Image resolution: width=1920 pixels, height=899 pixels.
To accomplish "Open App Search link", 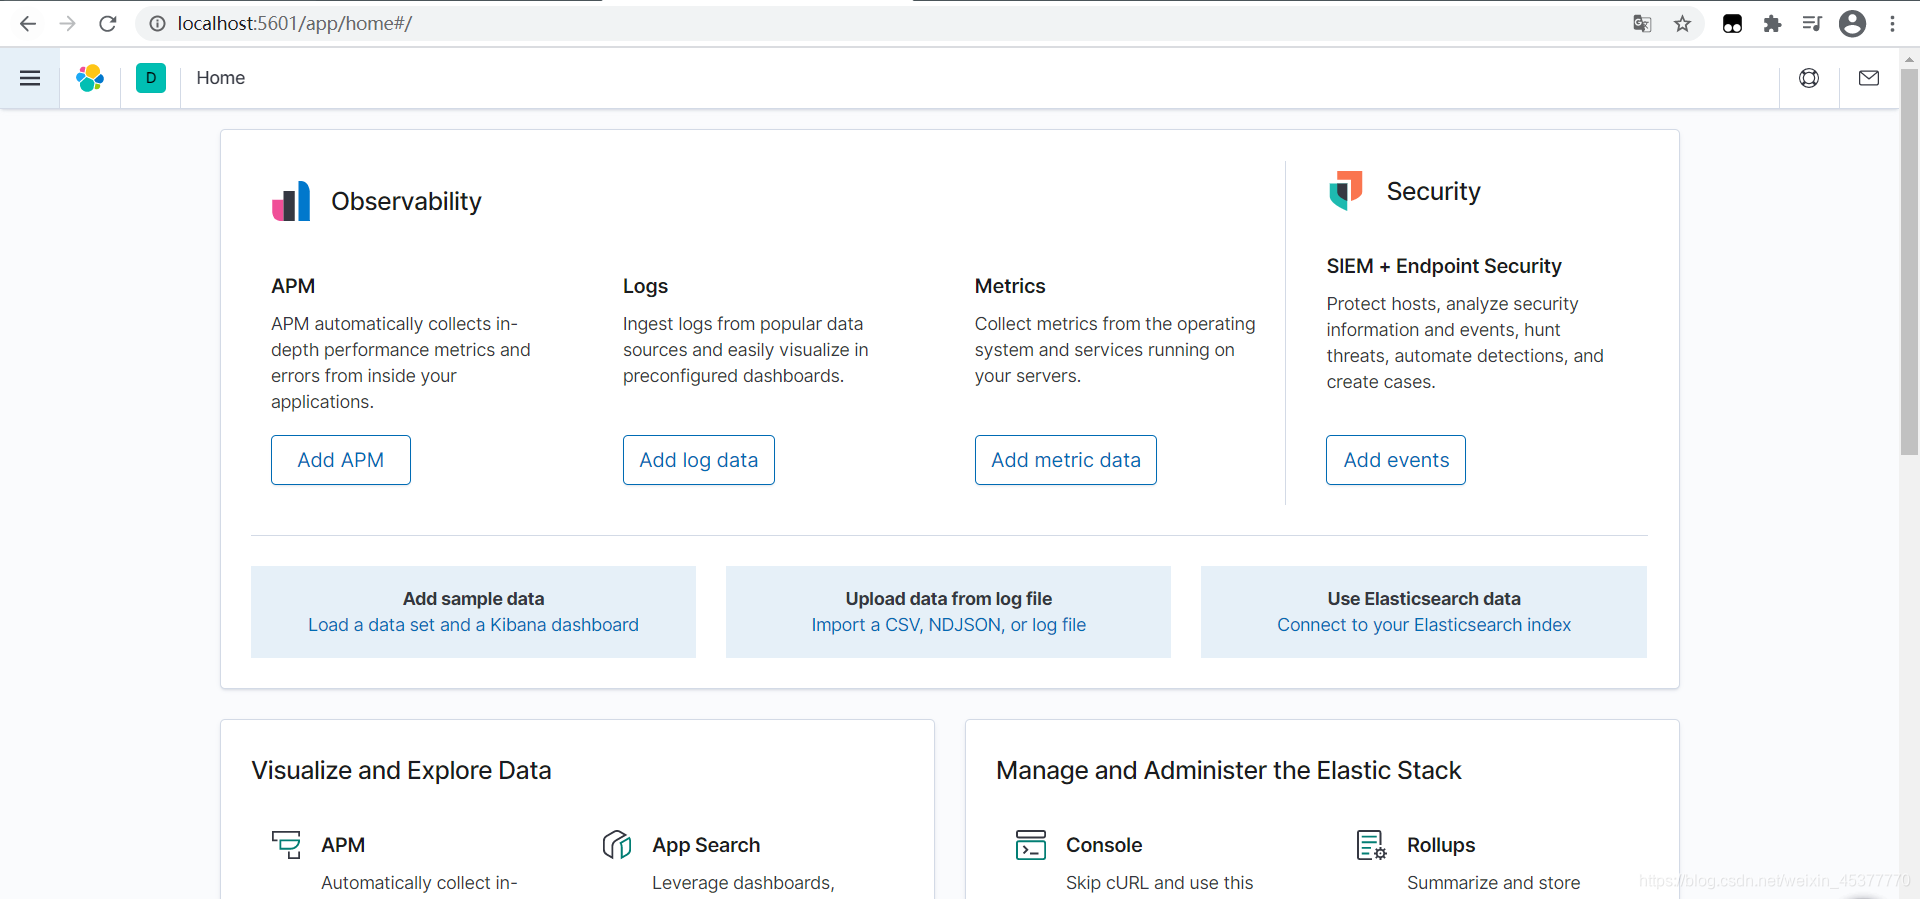I will point(706,845).
